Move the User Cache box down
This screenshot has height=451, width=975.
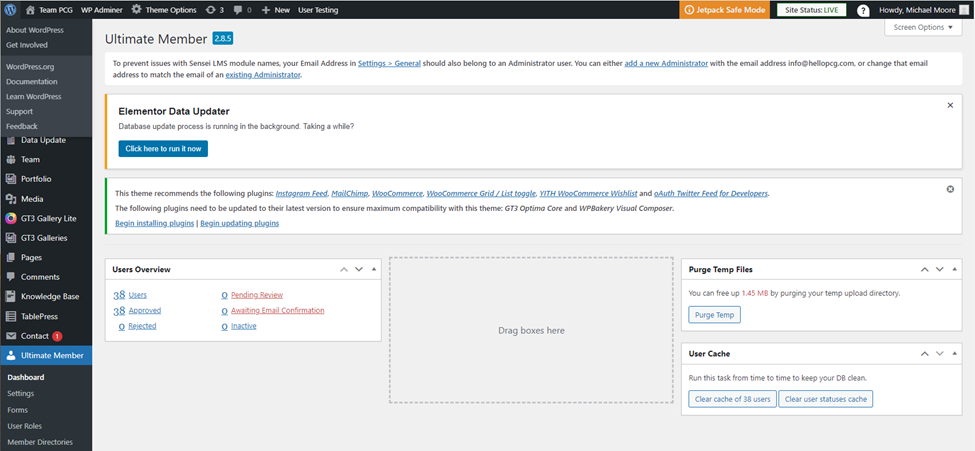(940, 354)
